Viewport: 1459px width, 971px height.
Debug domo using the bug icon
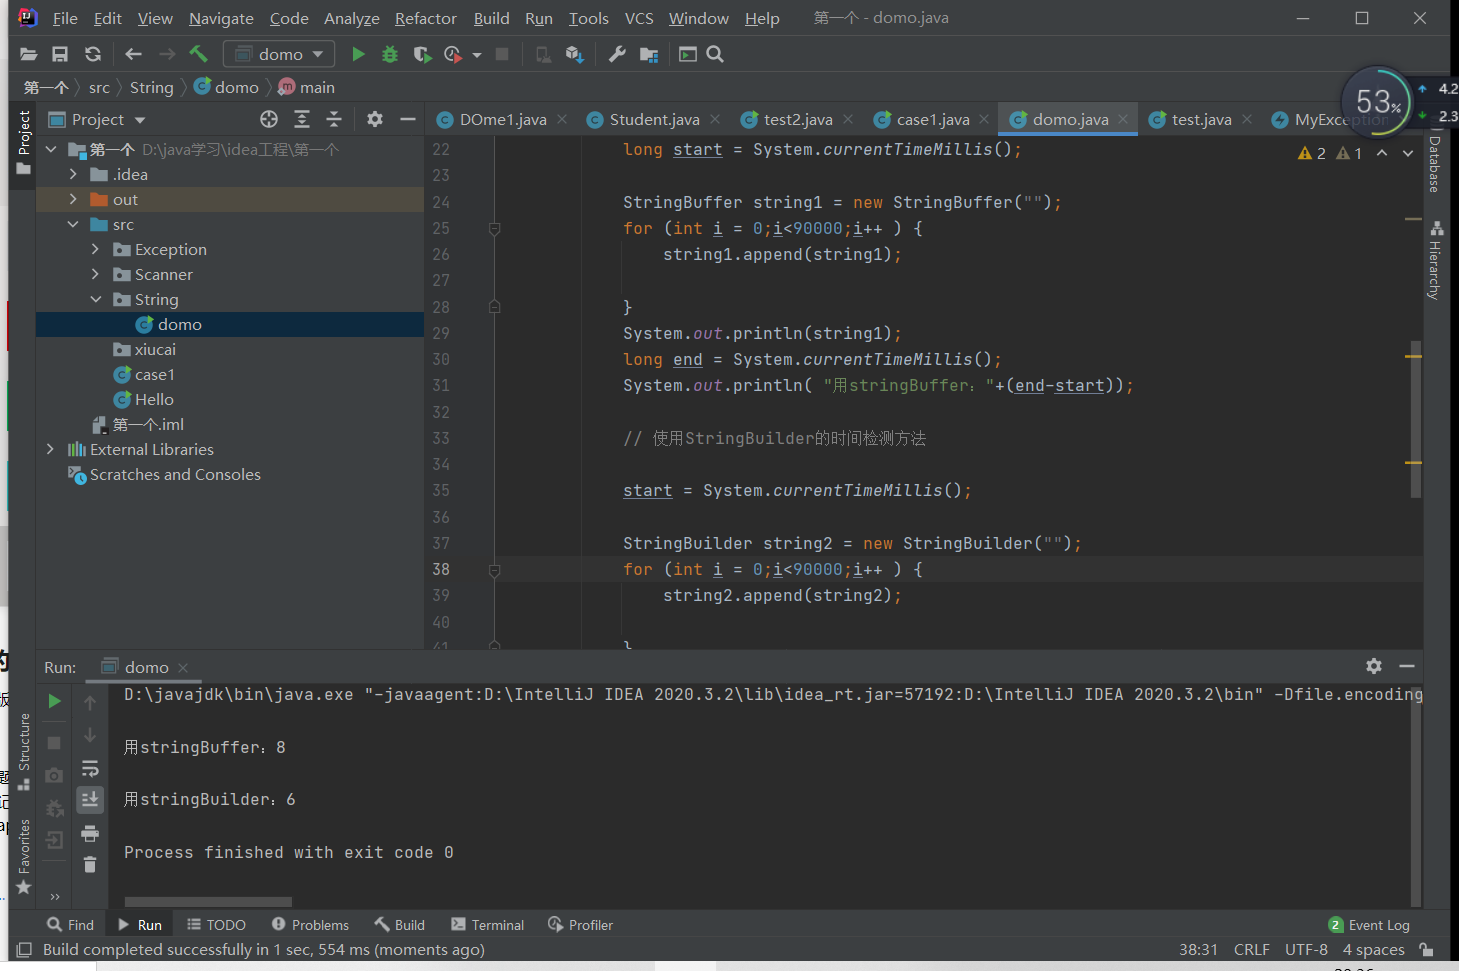point(390,54)
